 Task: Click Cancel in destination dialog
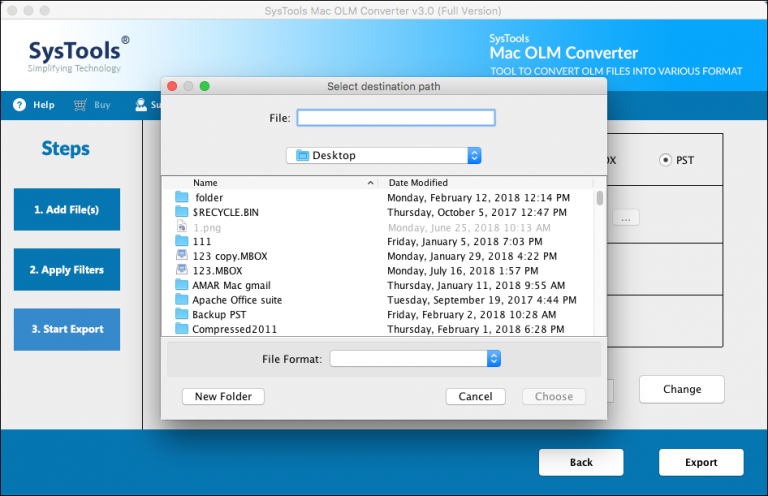click(x=476, y=397)
